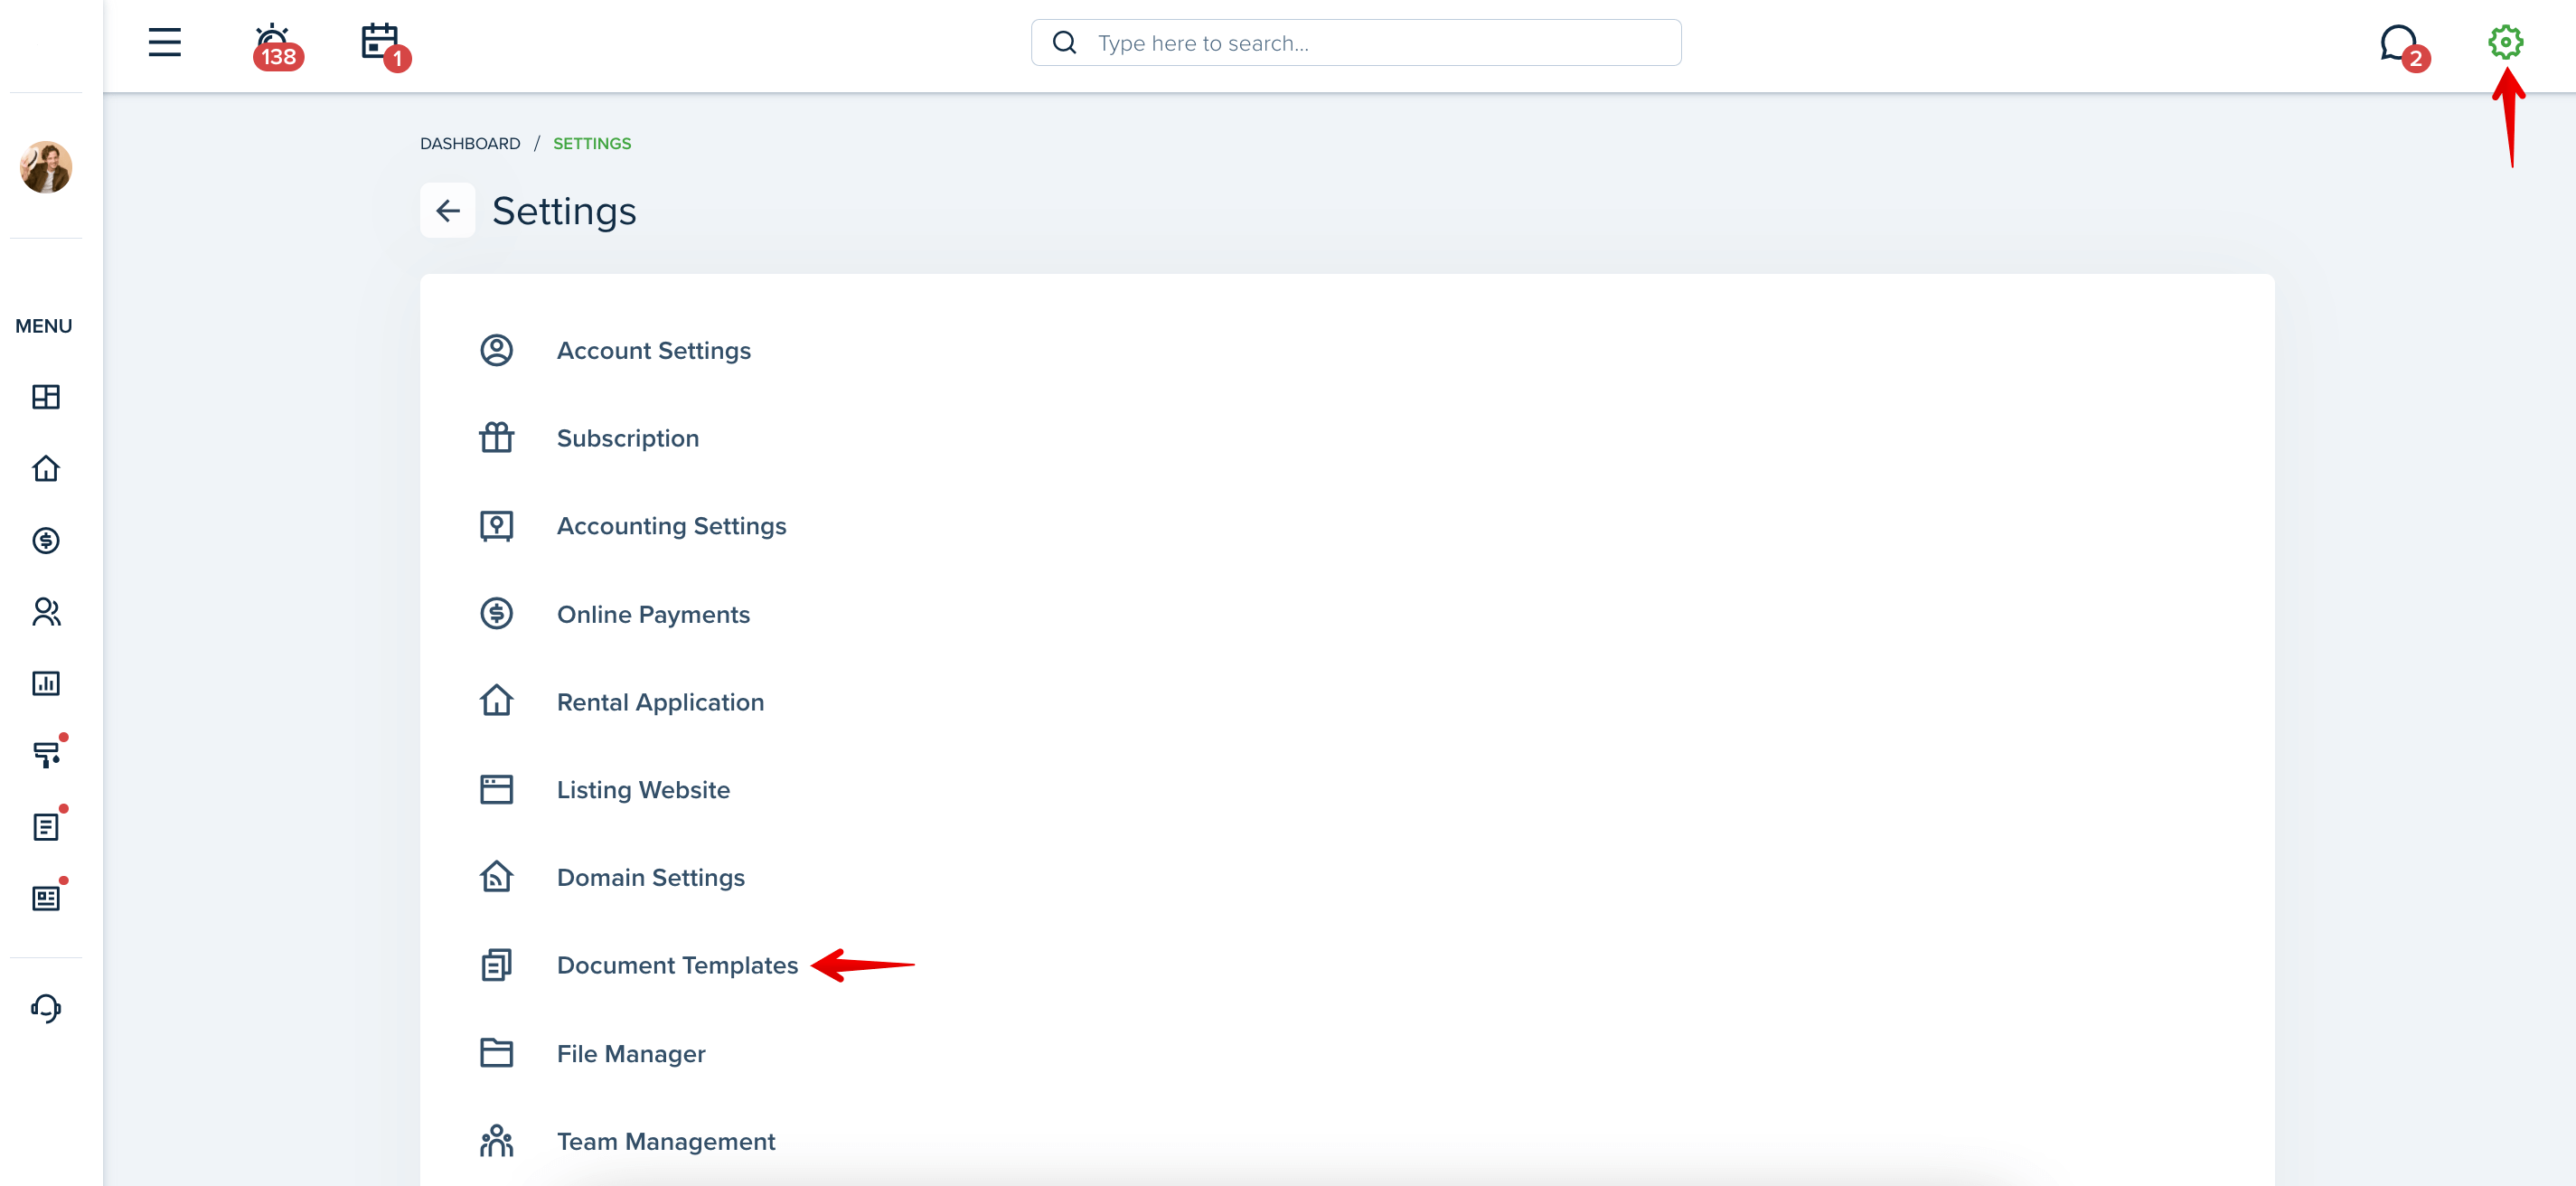Image resolution: width=2576 pixels, height=1186 pixels.
Task: Open Account Settings
Action: point(653,350)
